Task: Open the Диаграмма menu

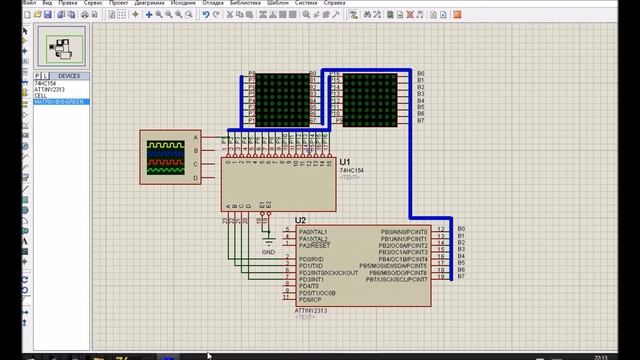Action: tap(149, 3)
